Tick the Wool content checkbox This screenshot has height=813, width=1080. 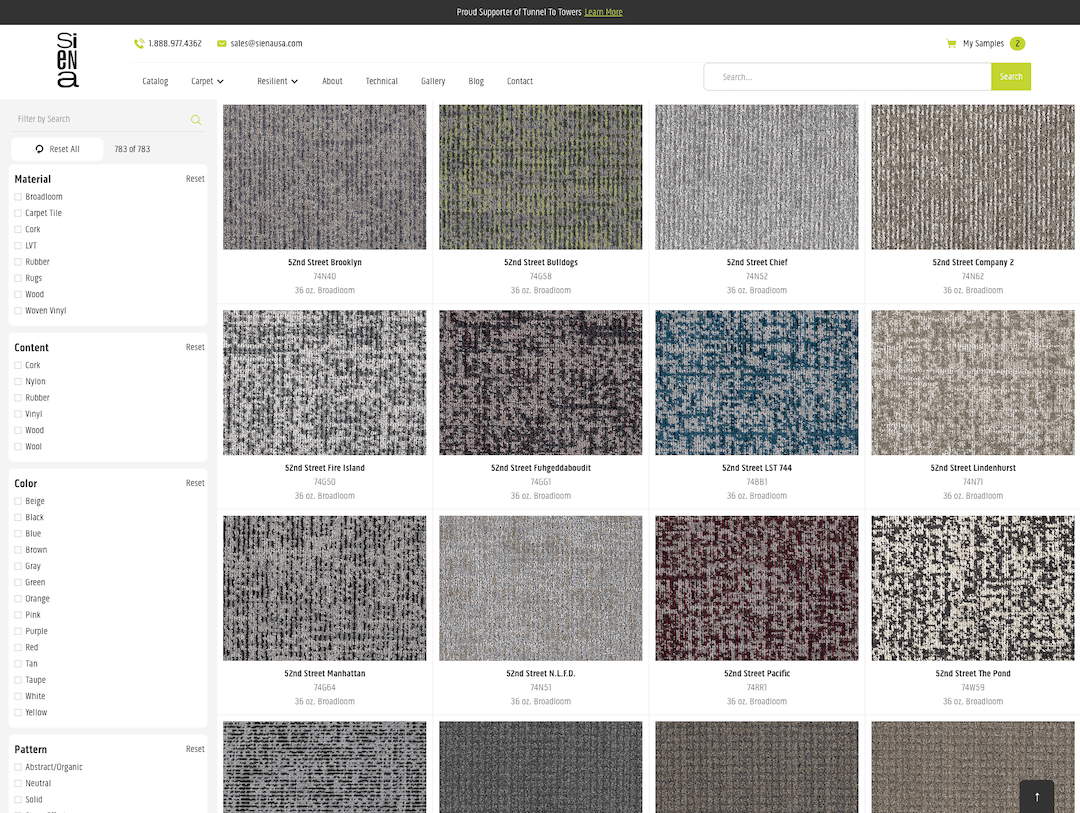[x=18, y=446]
